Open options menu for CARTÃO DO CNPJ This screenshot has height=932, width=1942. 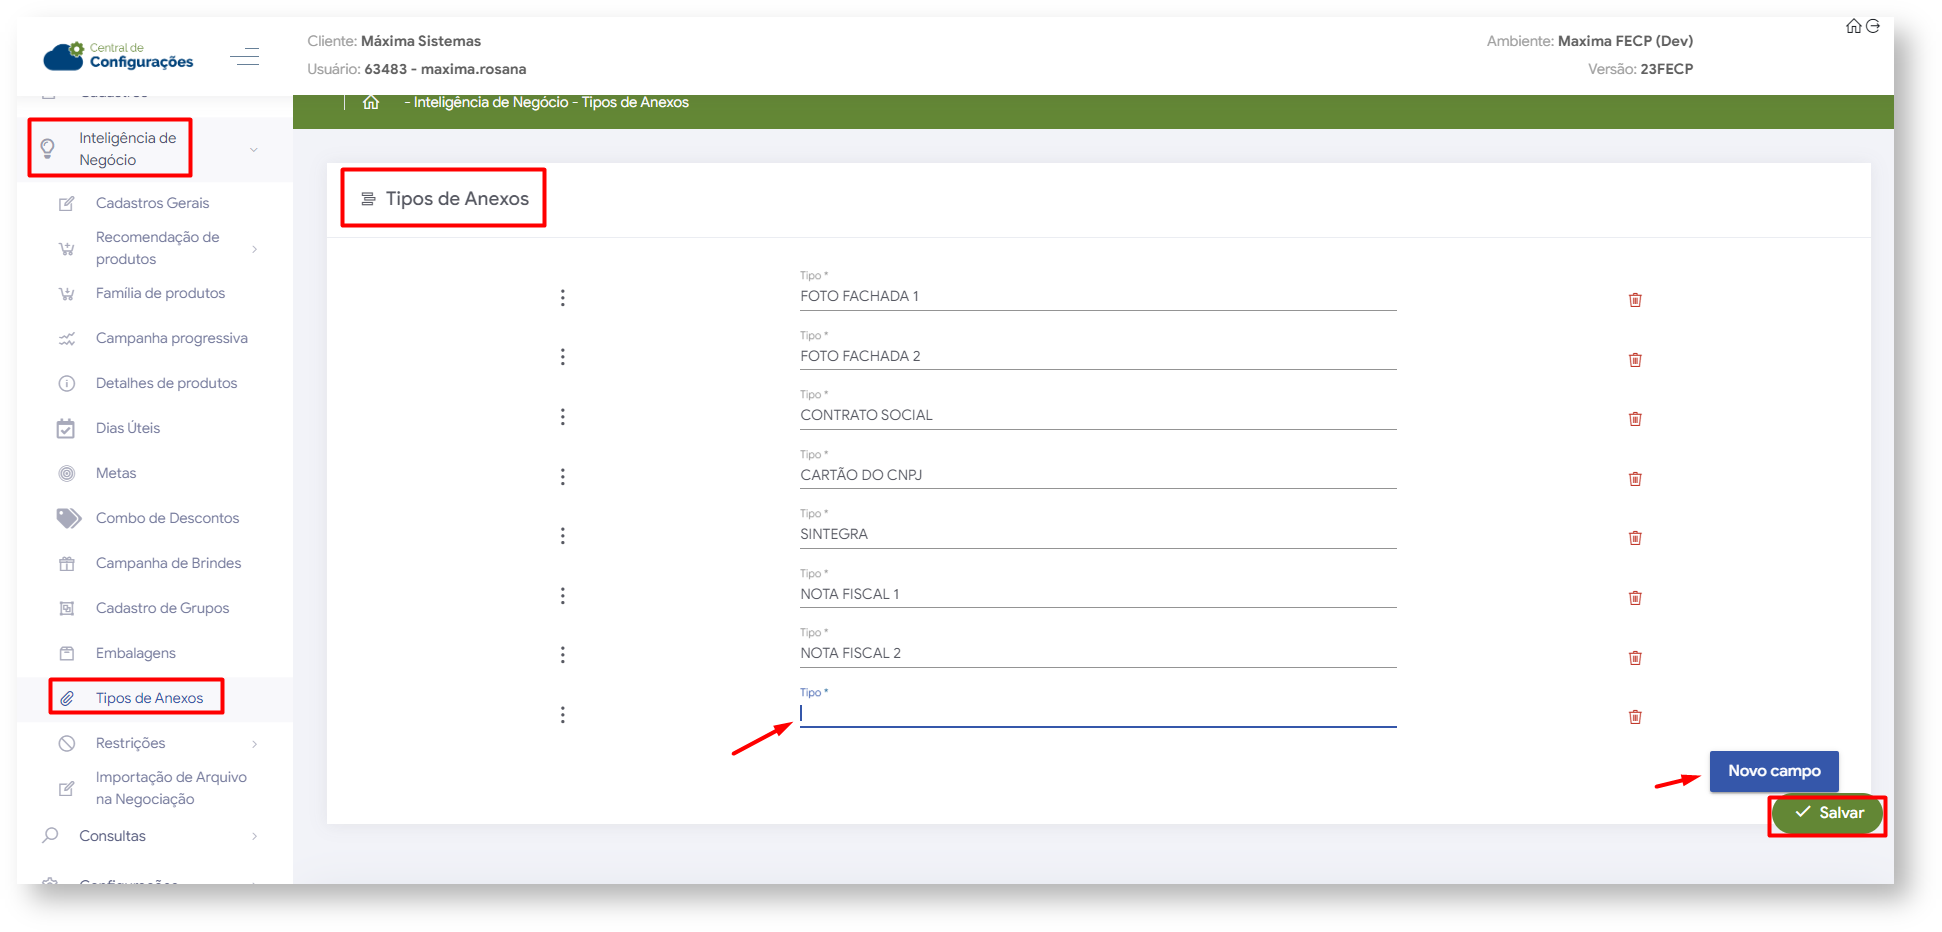pyautogui.click(x=563, y=477)
